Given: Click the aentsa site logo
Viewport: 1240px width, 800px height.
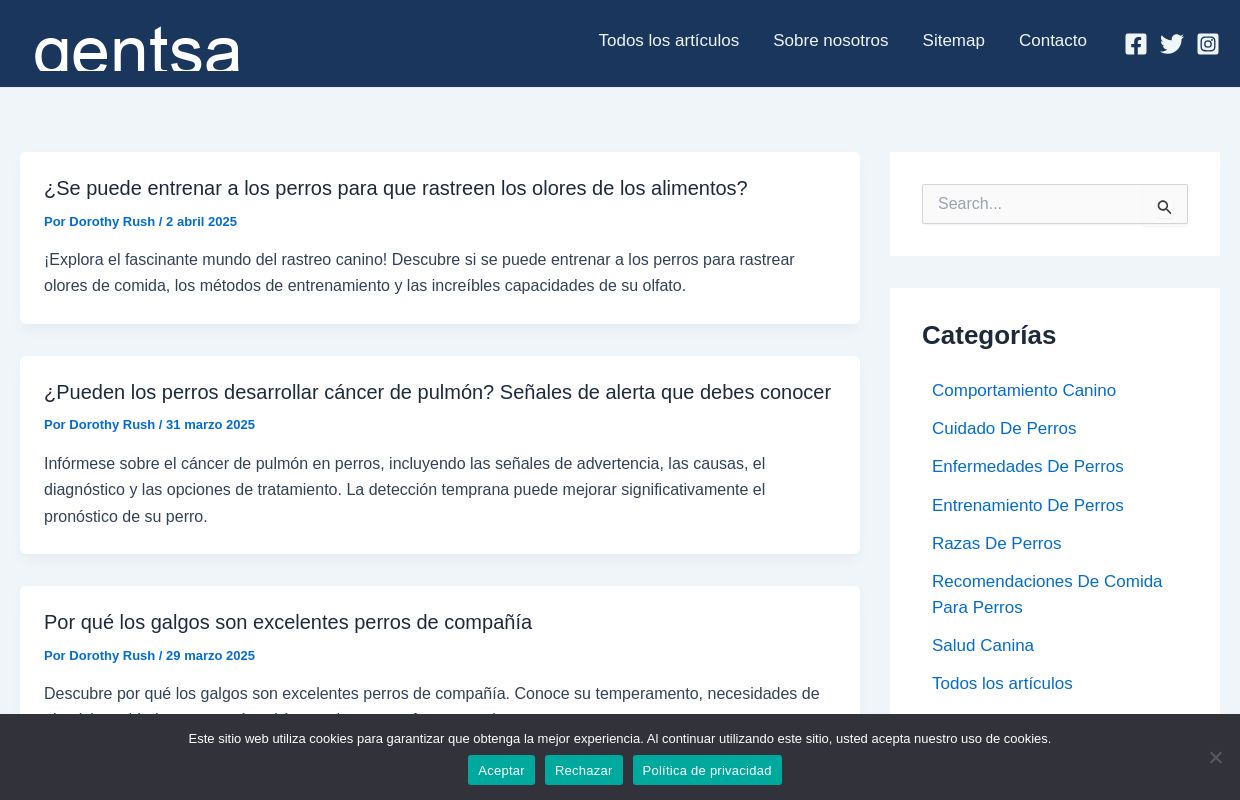Looking at the screenshot, I should (137, 48).
